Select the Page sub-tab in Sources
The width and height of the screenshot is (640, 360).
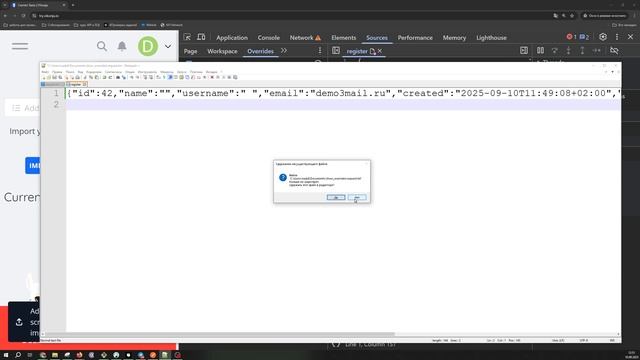pyautogui.click(x=190, y=51)
